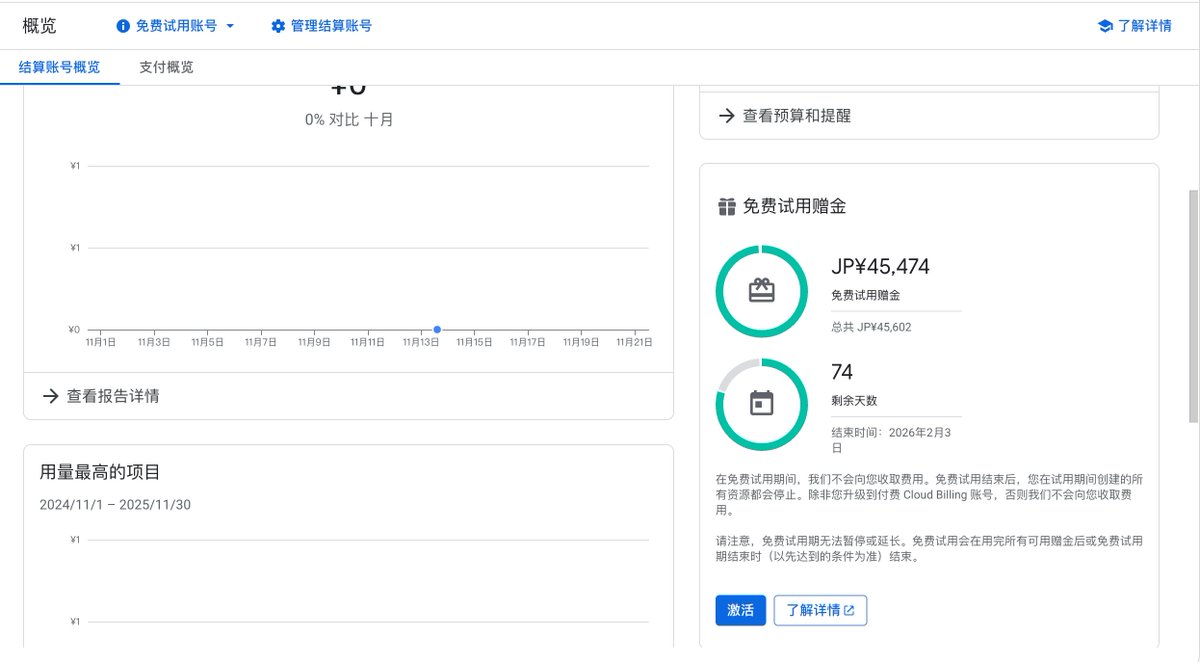Viewport: 1200px width, 662px height.
Task: Click the graduation cap icon near 了解详情
Action: coord(1105,26)
